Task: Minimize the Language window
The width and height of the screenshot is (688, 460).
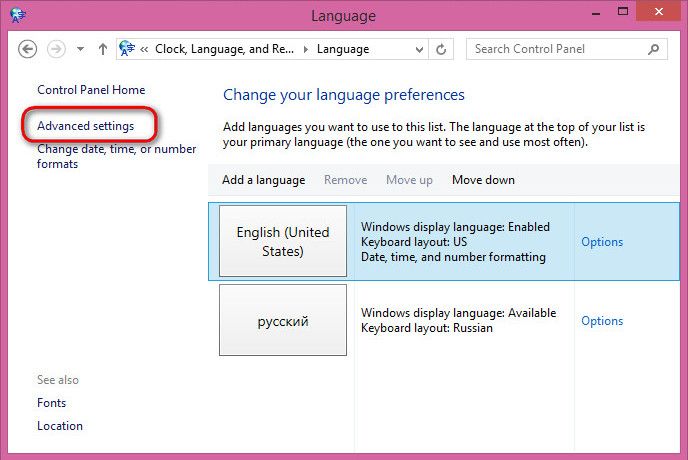Action: click(x=596, y=12)
